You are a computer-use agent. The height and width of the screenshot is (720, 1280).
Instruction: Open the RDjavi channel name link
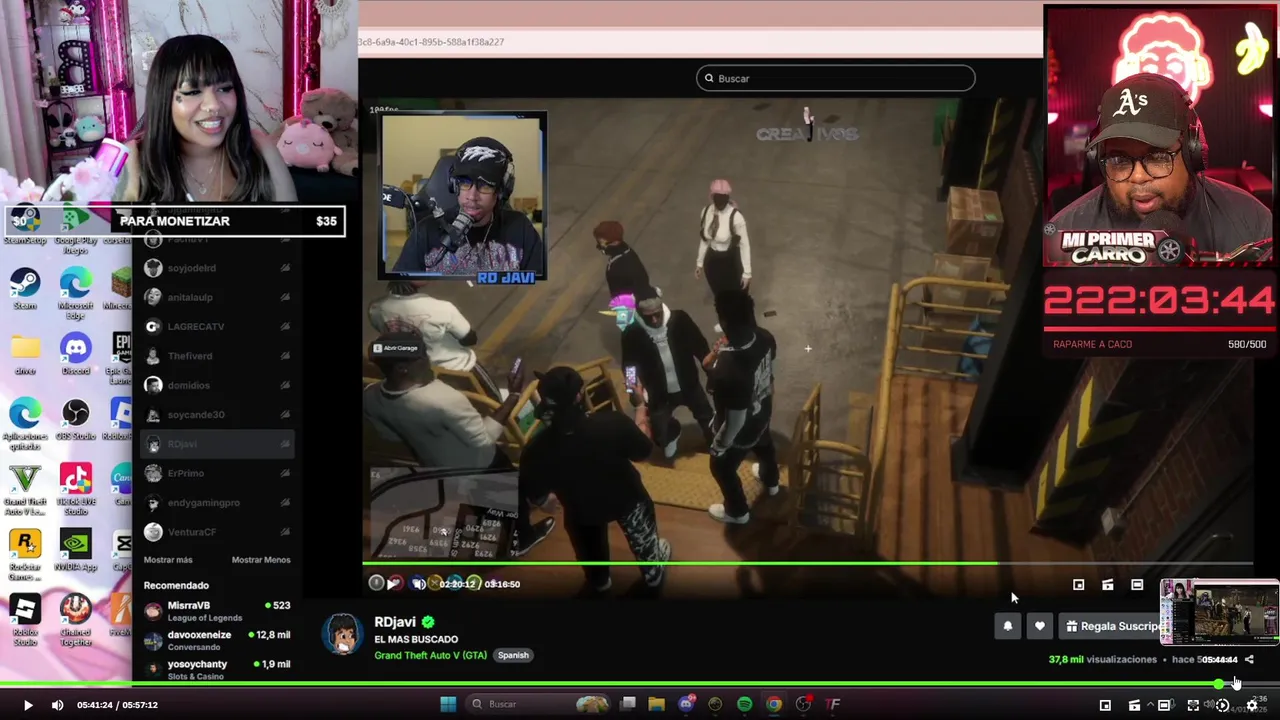pyautogui.click(x=395, y=622)
